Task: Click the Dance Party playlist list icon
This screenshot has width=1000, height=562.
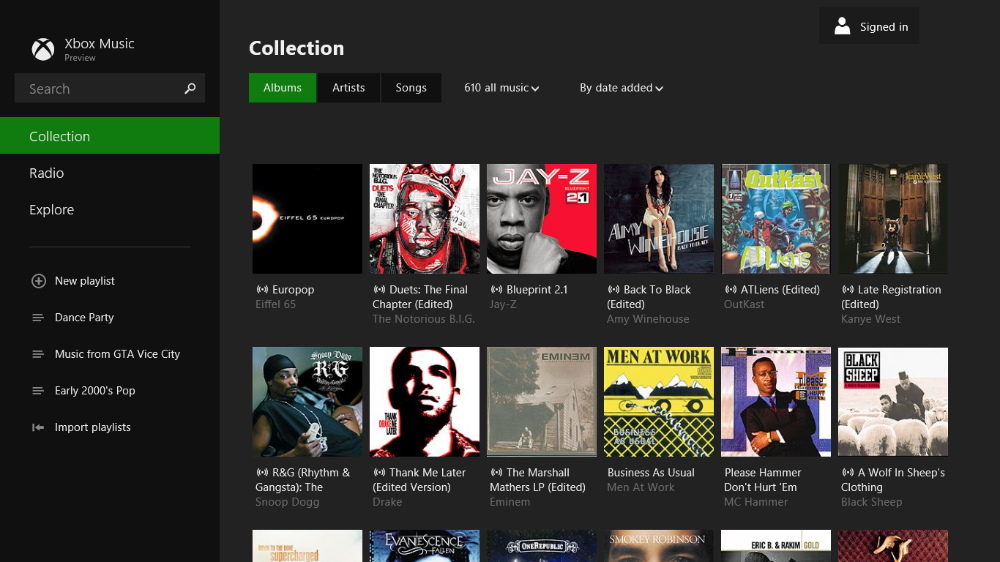Action: tap(38, 317)
